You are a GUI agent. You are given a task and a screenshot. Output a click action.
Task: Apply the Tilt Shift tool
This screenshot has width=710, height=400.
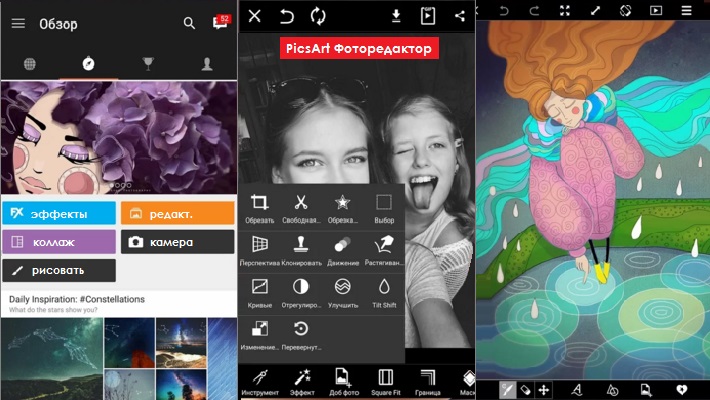pyautogui.click(x=383, y=292)
